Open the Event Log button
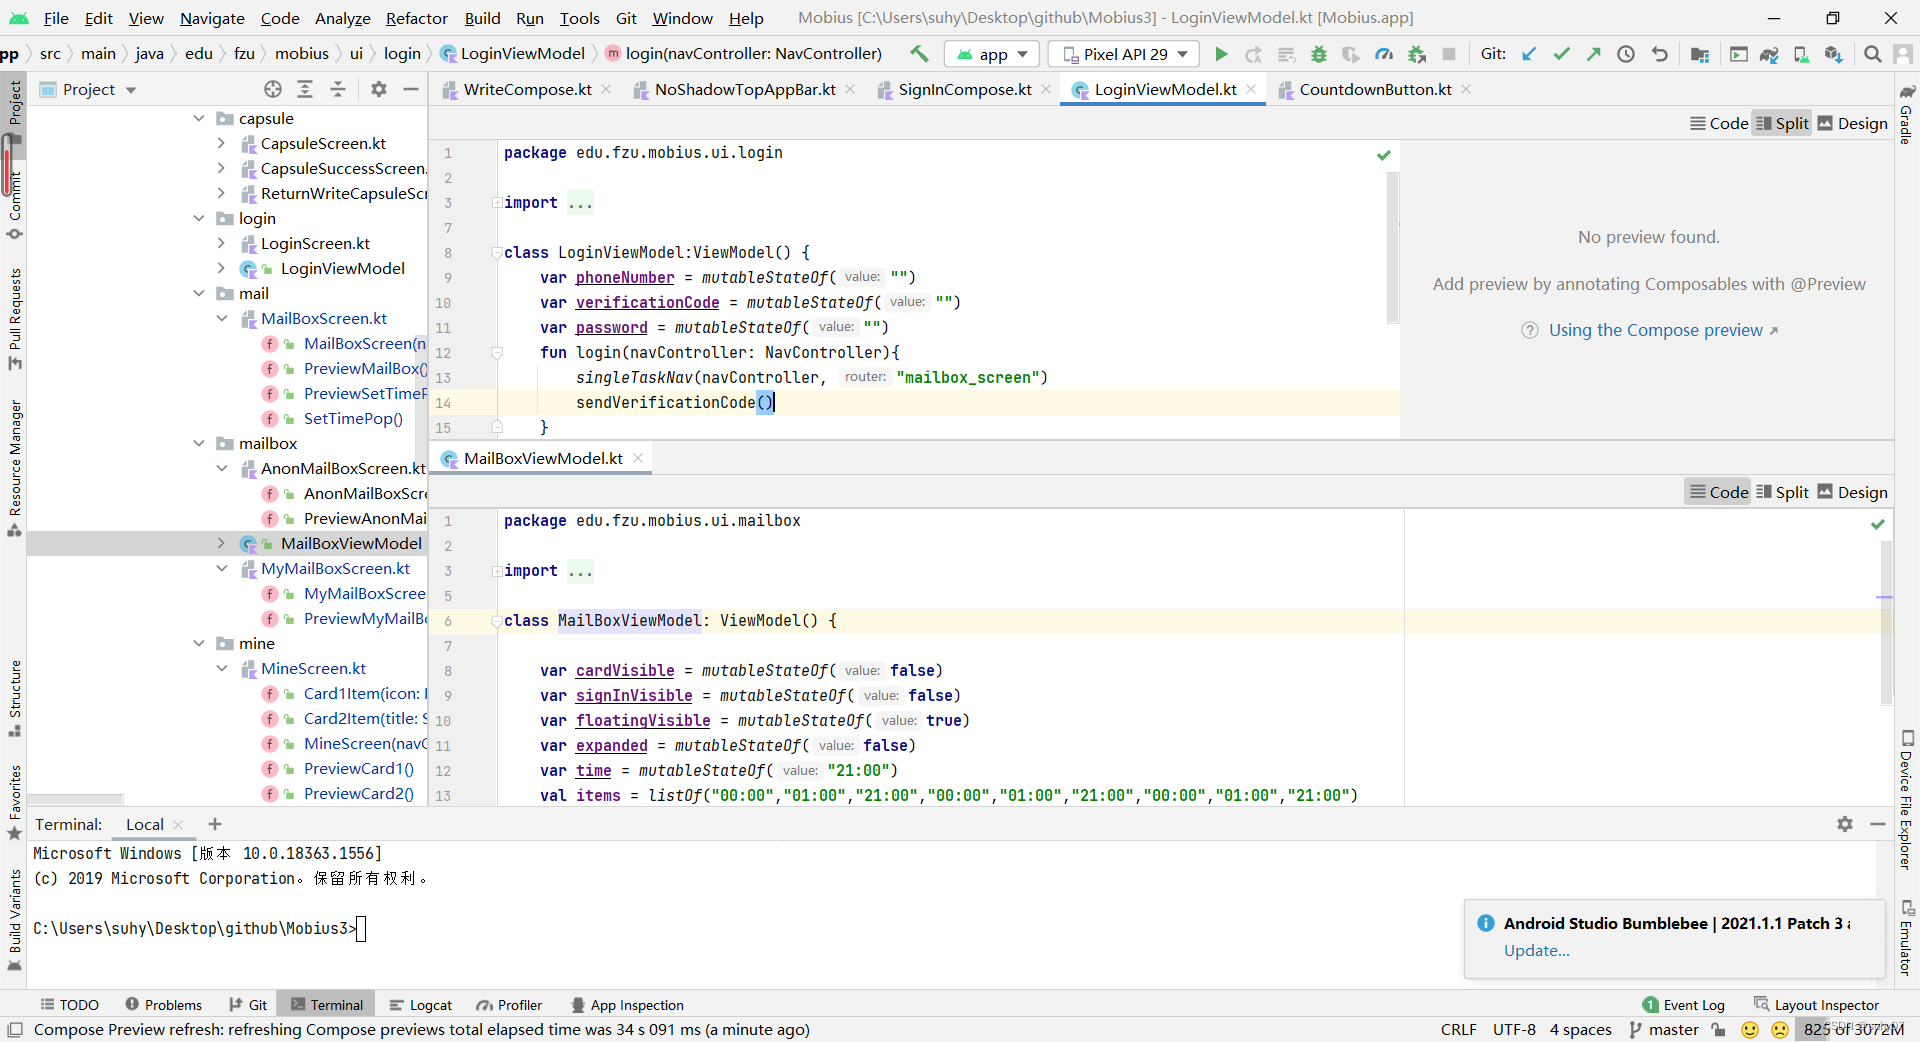This screenshot has width=1920, height=1042. [x=1684, y=1005]
